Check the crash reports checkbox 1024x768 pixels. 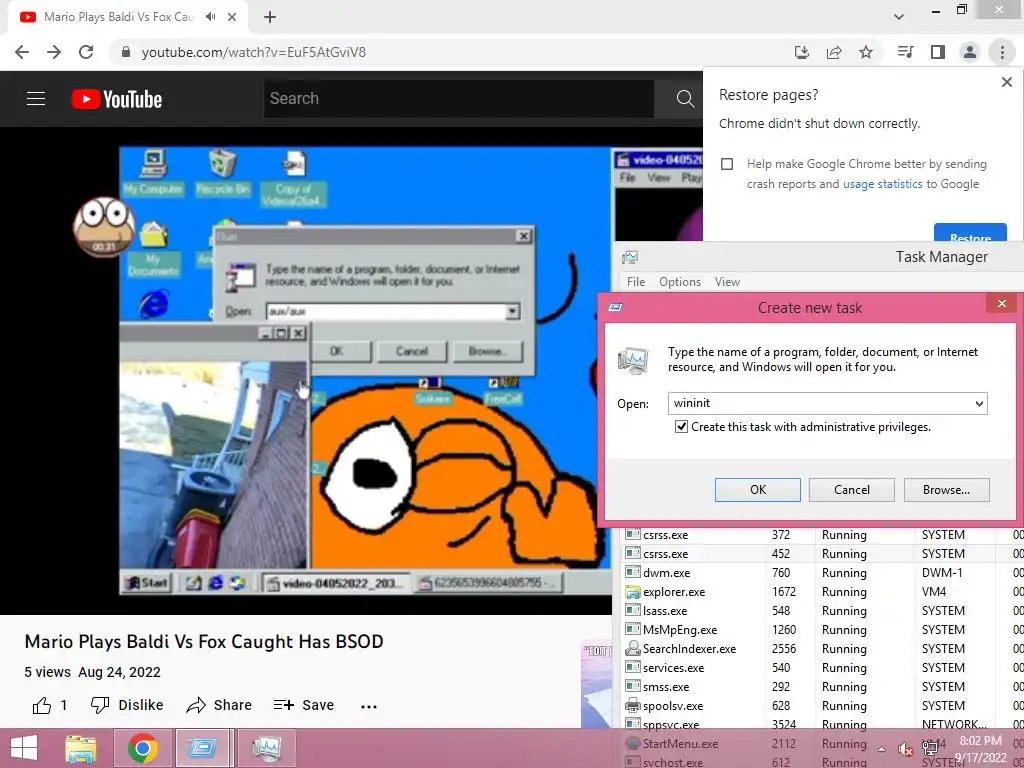(x=727, y=164)
